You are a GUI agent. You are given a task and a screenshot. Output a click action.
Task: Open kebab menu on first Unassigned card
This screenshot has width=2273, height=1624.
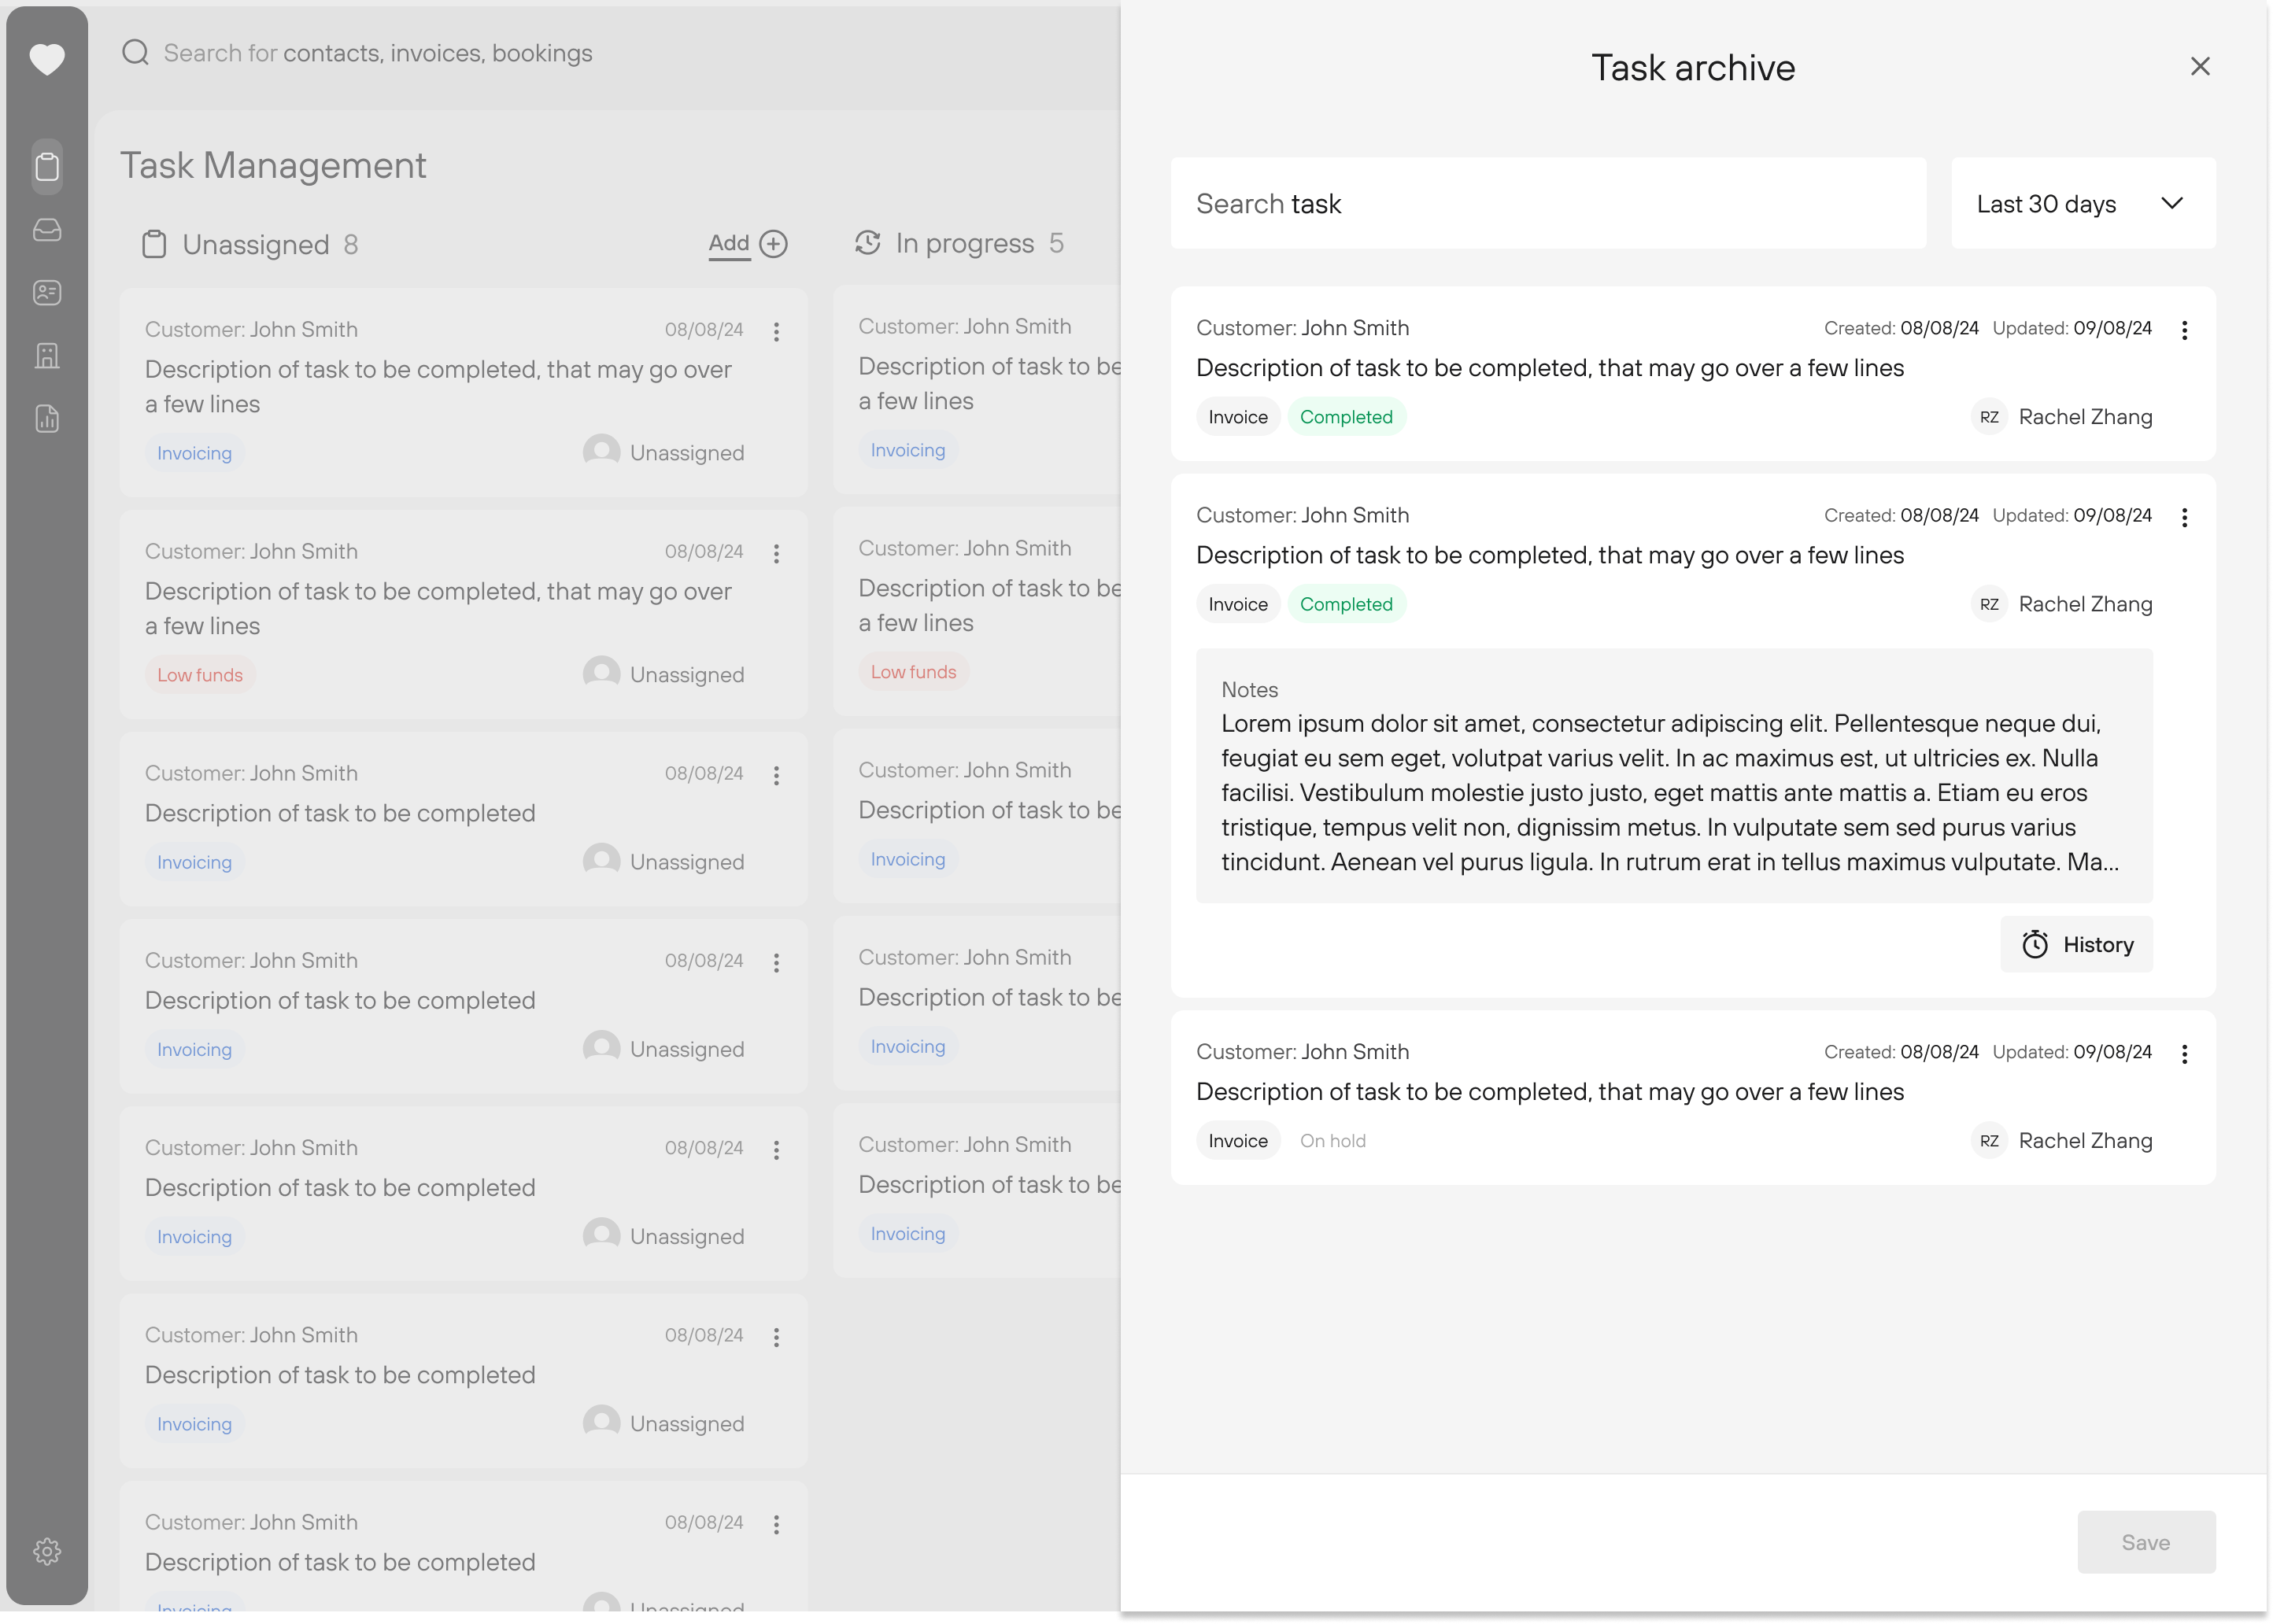click(776, 332)
